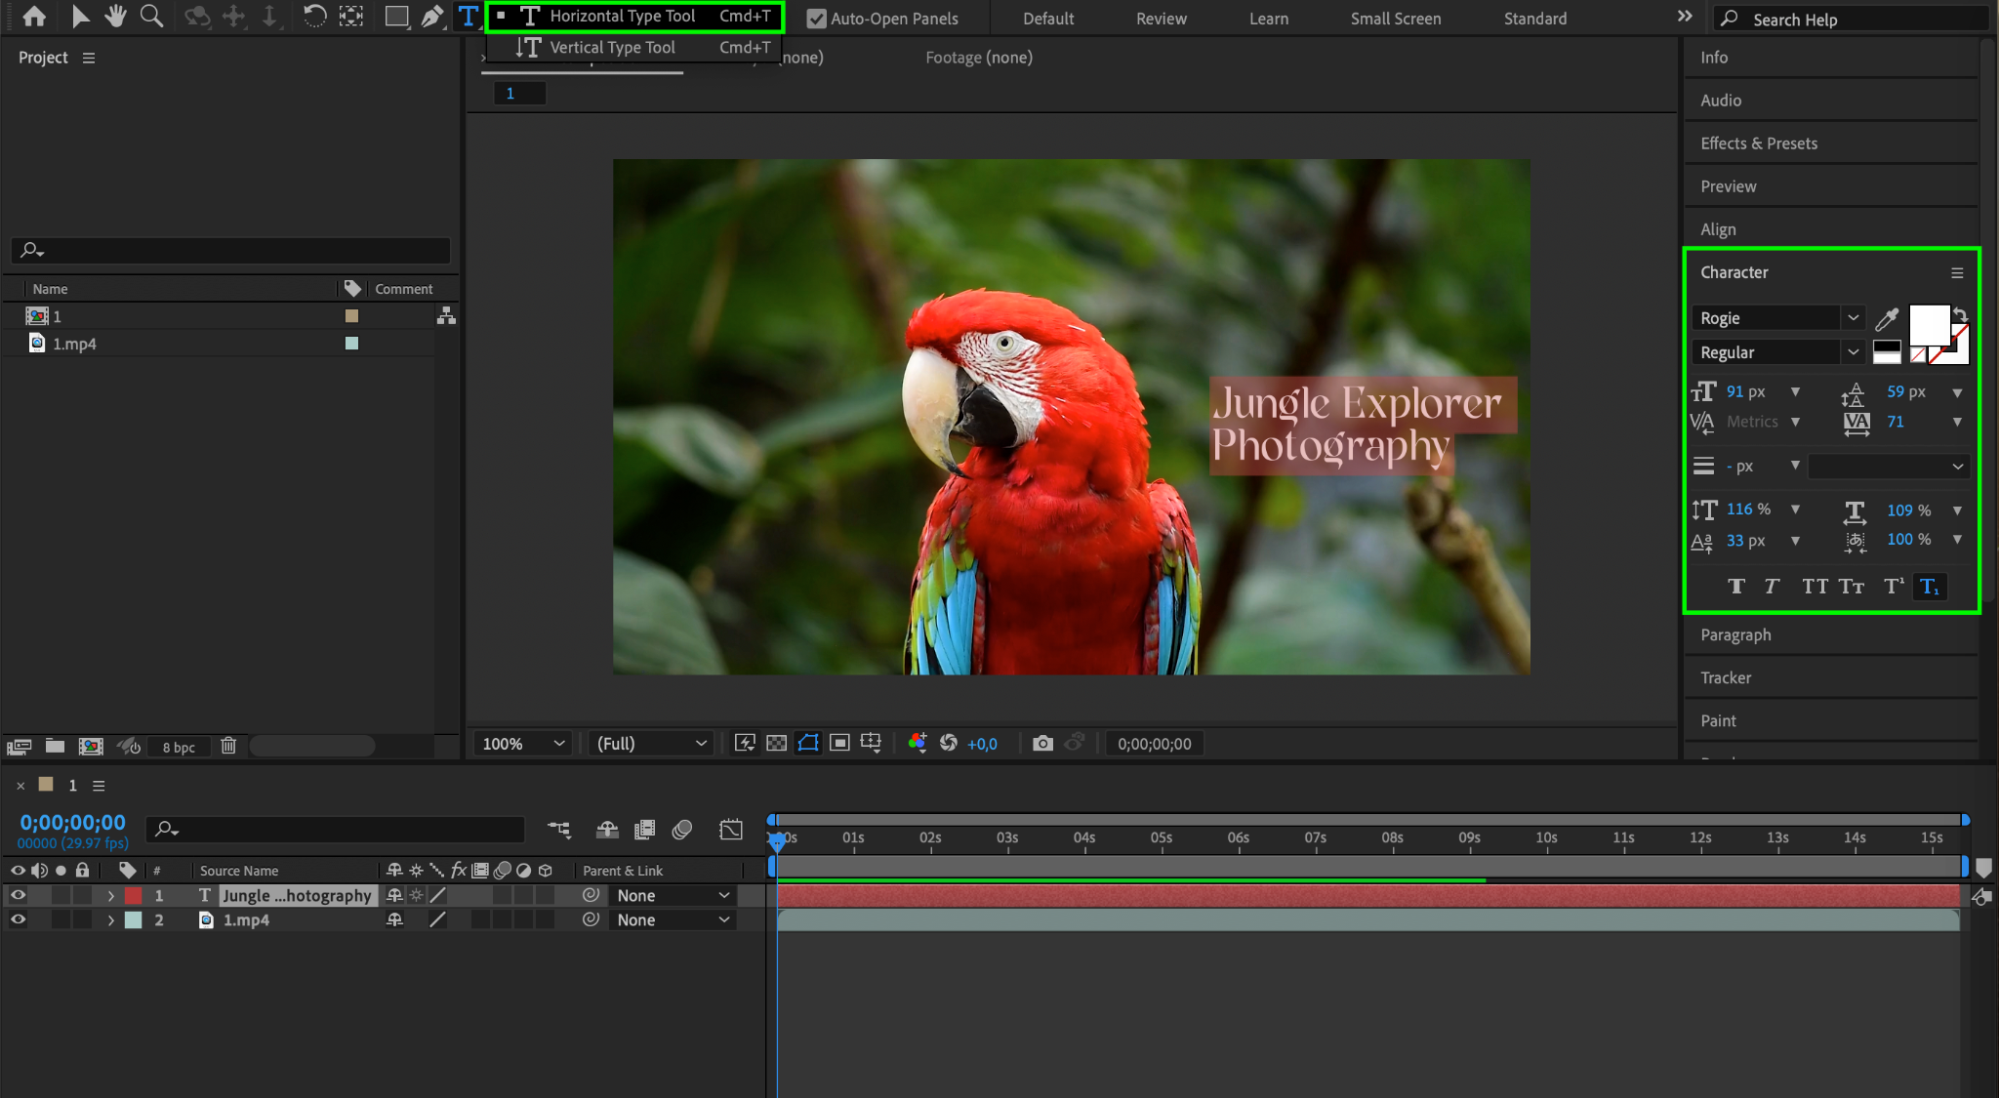Open the Rogie font family dropdown
The width and height of the screenshot is (1999, 1099).
tap(1852, 318)
